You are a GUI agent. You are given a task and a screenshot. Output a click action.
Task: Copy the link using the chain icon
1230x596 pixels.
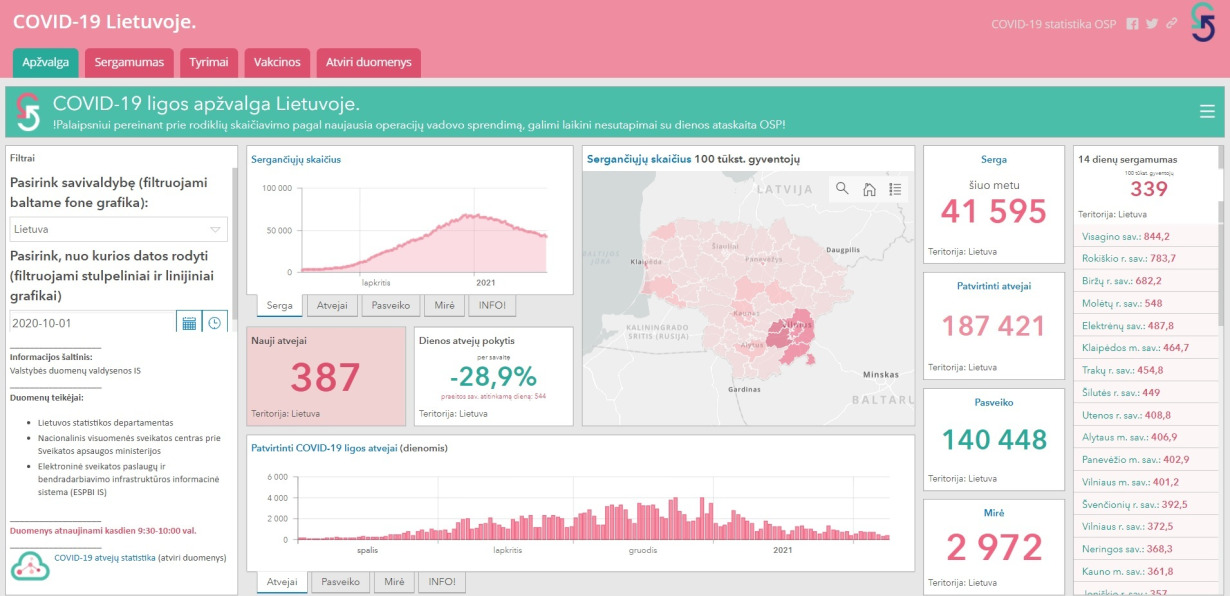tap(1171, 24)
